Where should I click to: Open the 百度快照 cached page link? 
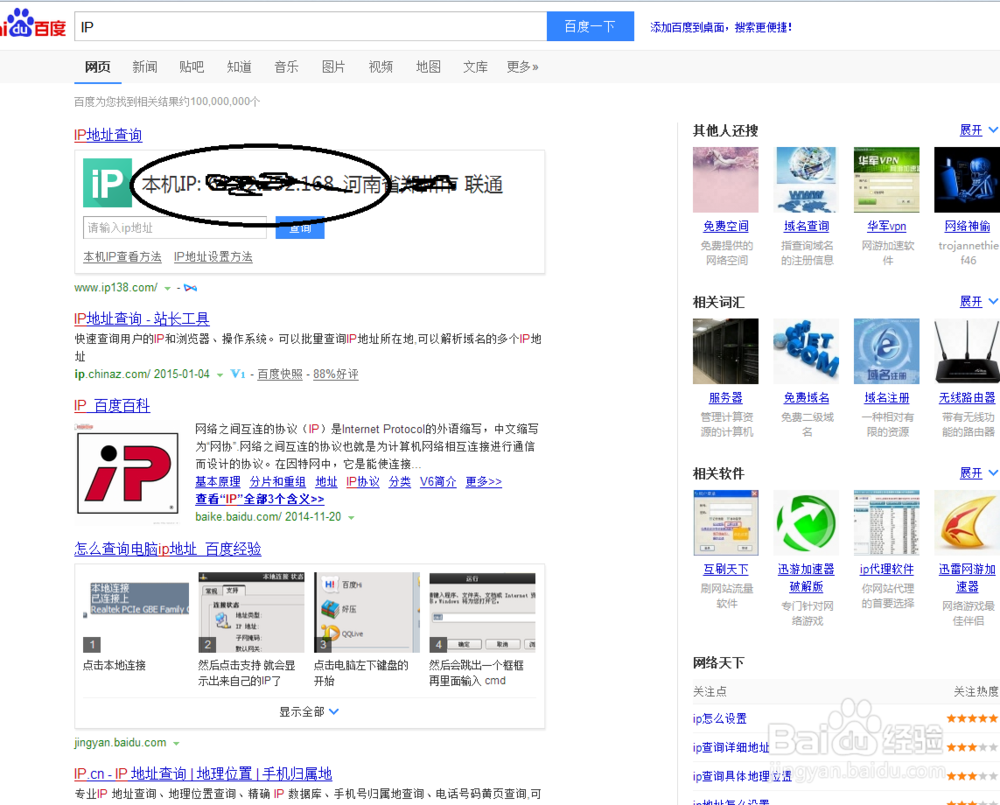(280, 374)
